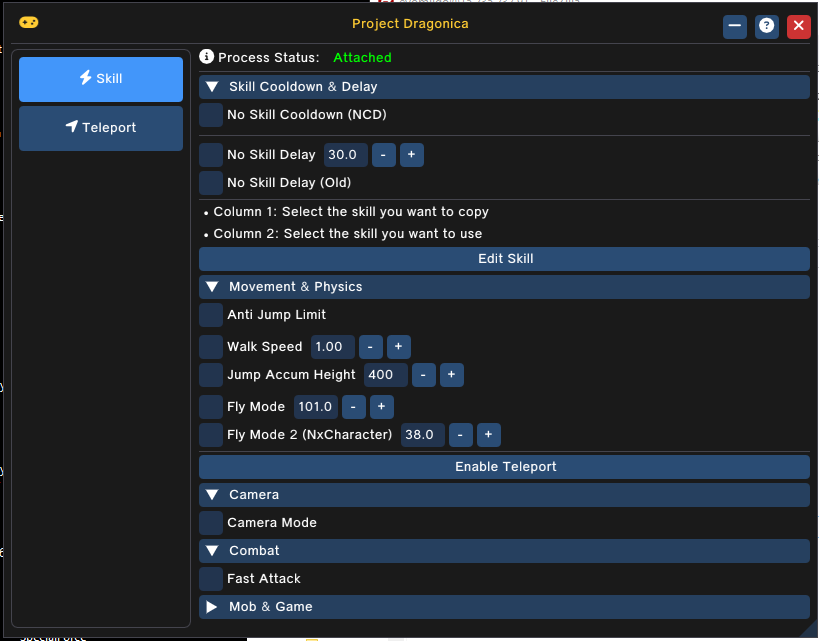Increase the Fly Mode 2 value
The width and height of the screenshot is (819, 641).
click(488, 435)
